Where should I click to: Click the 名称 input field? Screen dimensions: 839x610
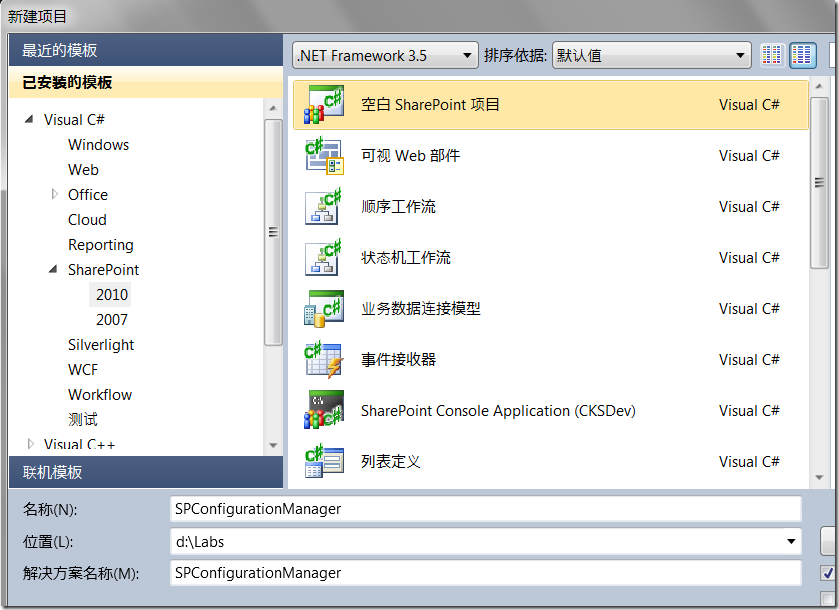click(485, 509)
